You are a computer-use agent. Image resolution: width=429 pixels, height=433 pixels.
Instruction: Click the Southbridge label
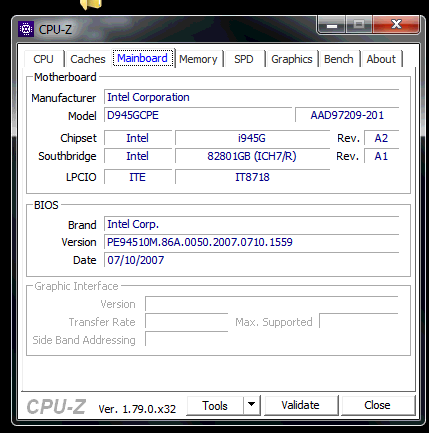[67, 156]
